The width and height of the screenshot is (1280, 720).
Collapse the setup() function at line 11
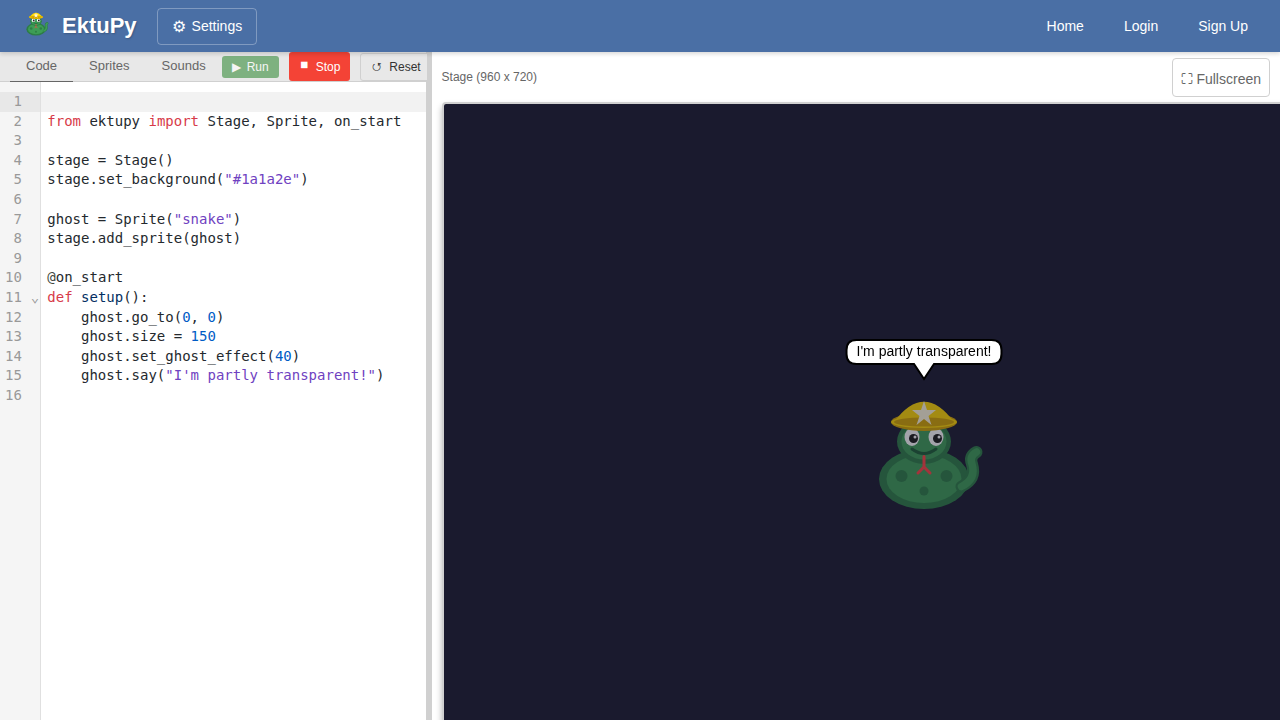point(35,299)
